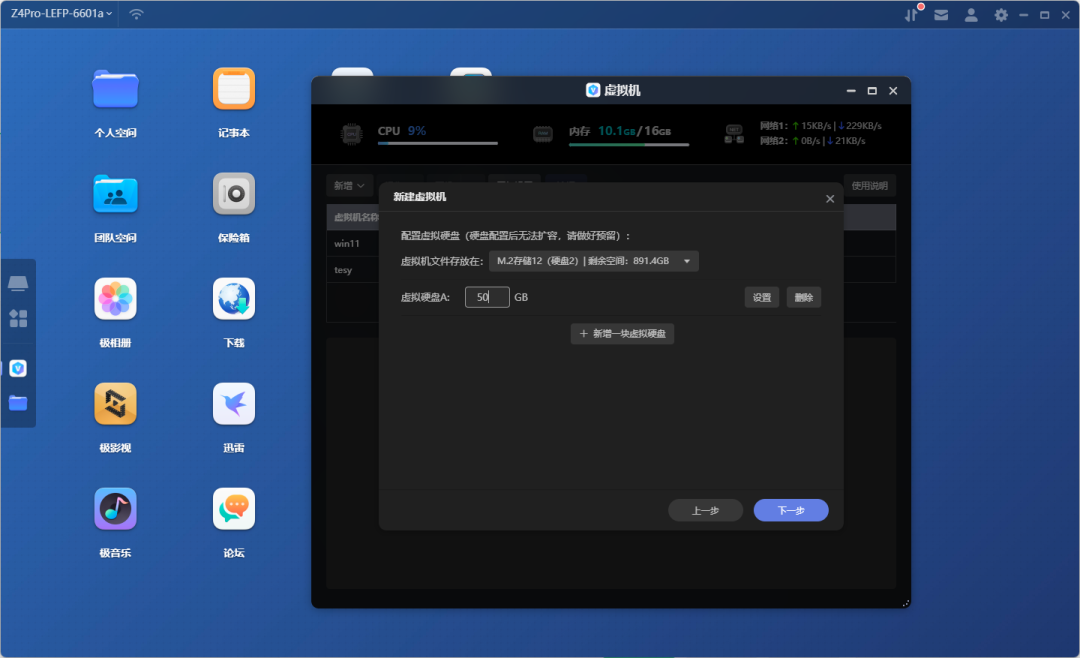Launch the 极影视 video app
The image size is (1080, 658).
pos(115,404)
